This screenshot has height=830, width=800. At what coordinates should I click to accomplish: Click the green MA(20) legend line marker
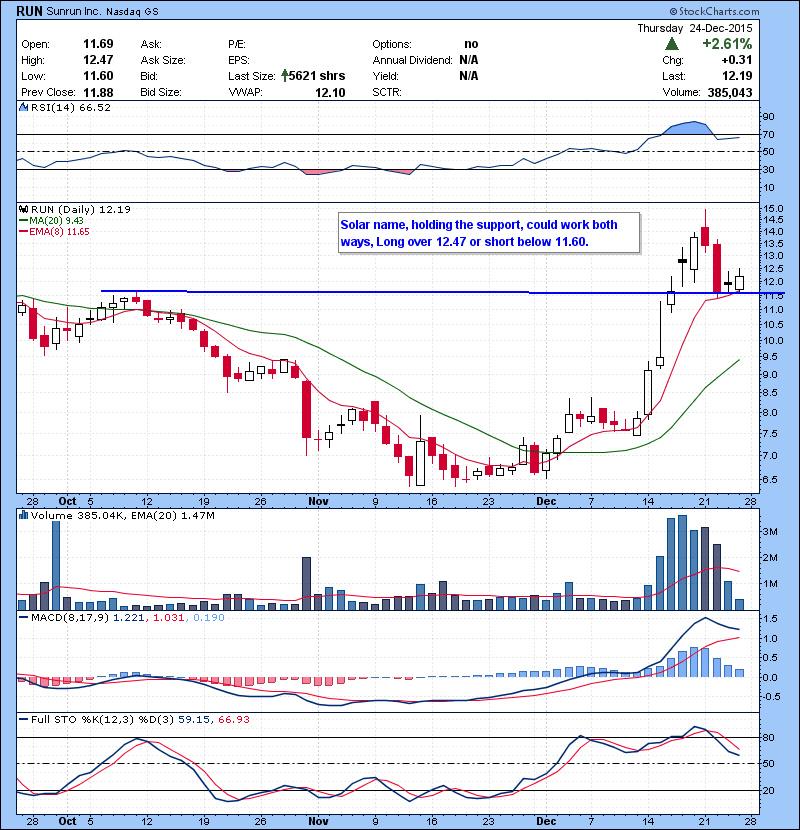click(24, 221)
